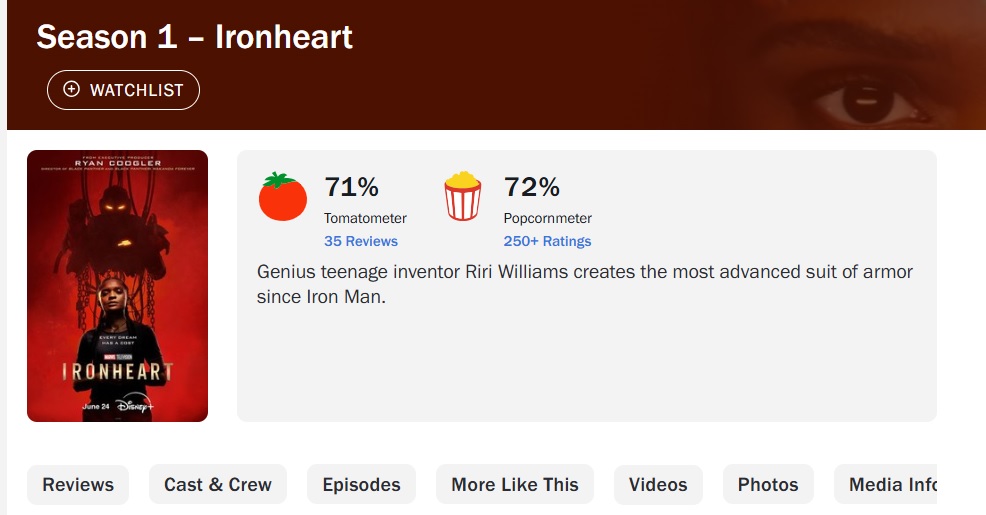Click the popcorn bucket Popcornmeter icon
986x515 pixels.
(462, 196)
